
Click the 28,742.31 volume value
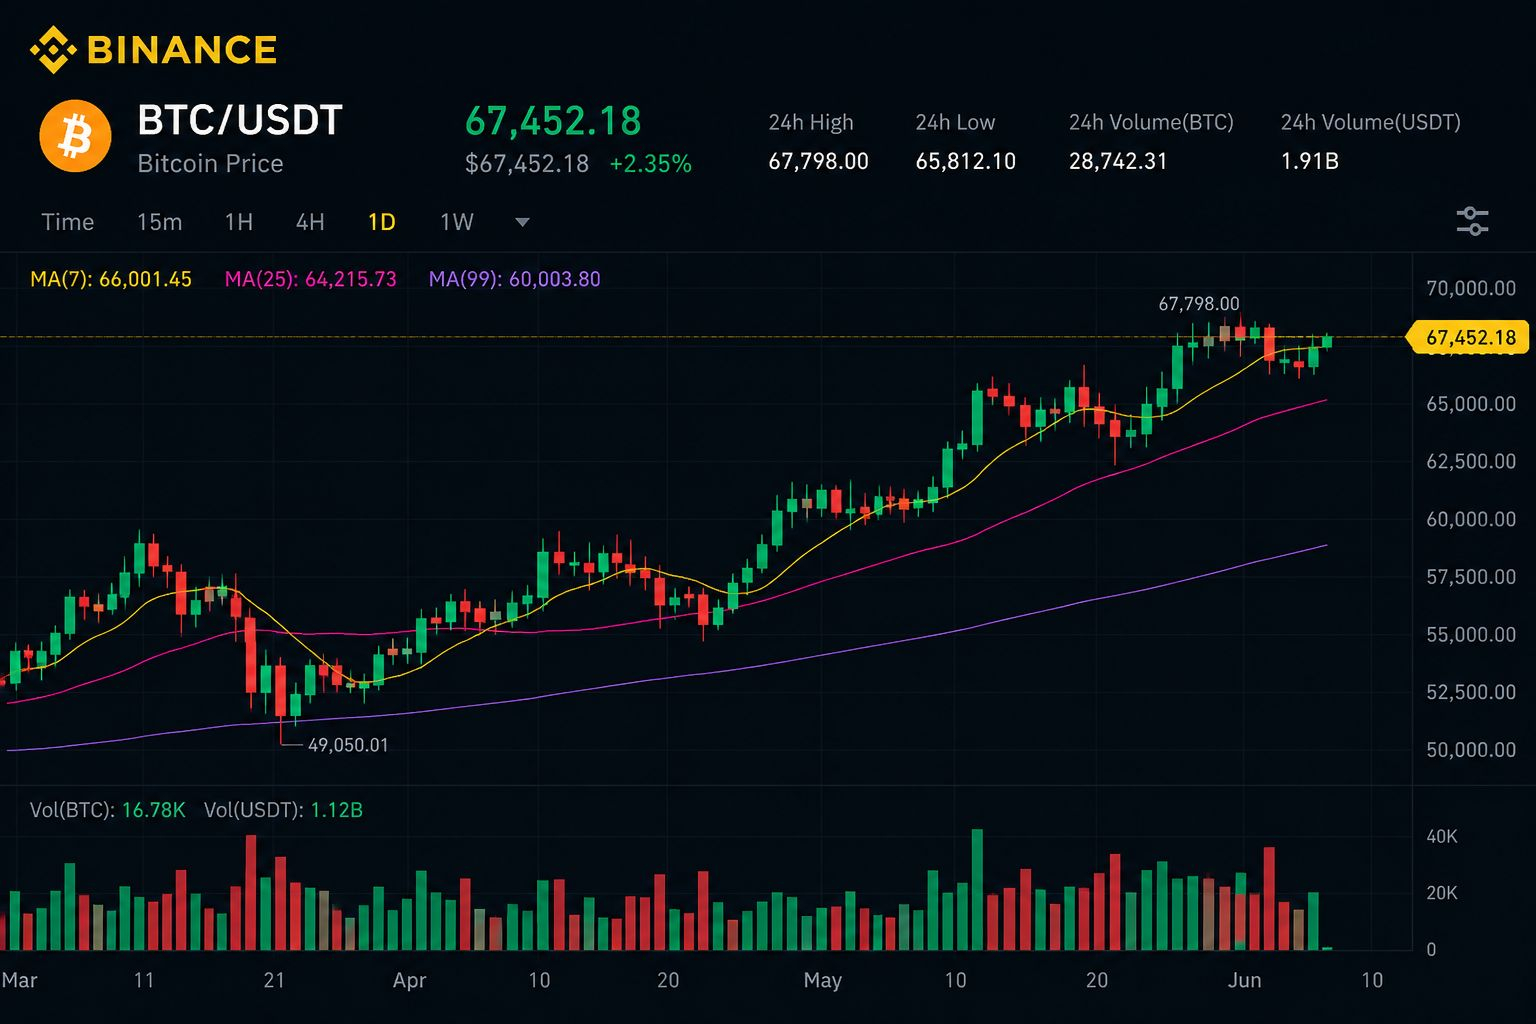click(x=1118, y=161)
